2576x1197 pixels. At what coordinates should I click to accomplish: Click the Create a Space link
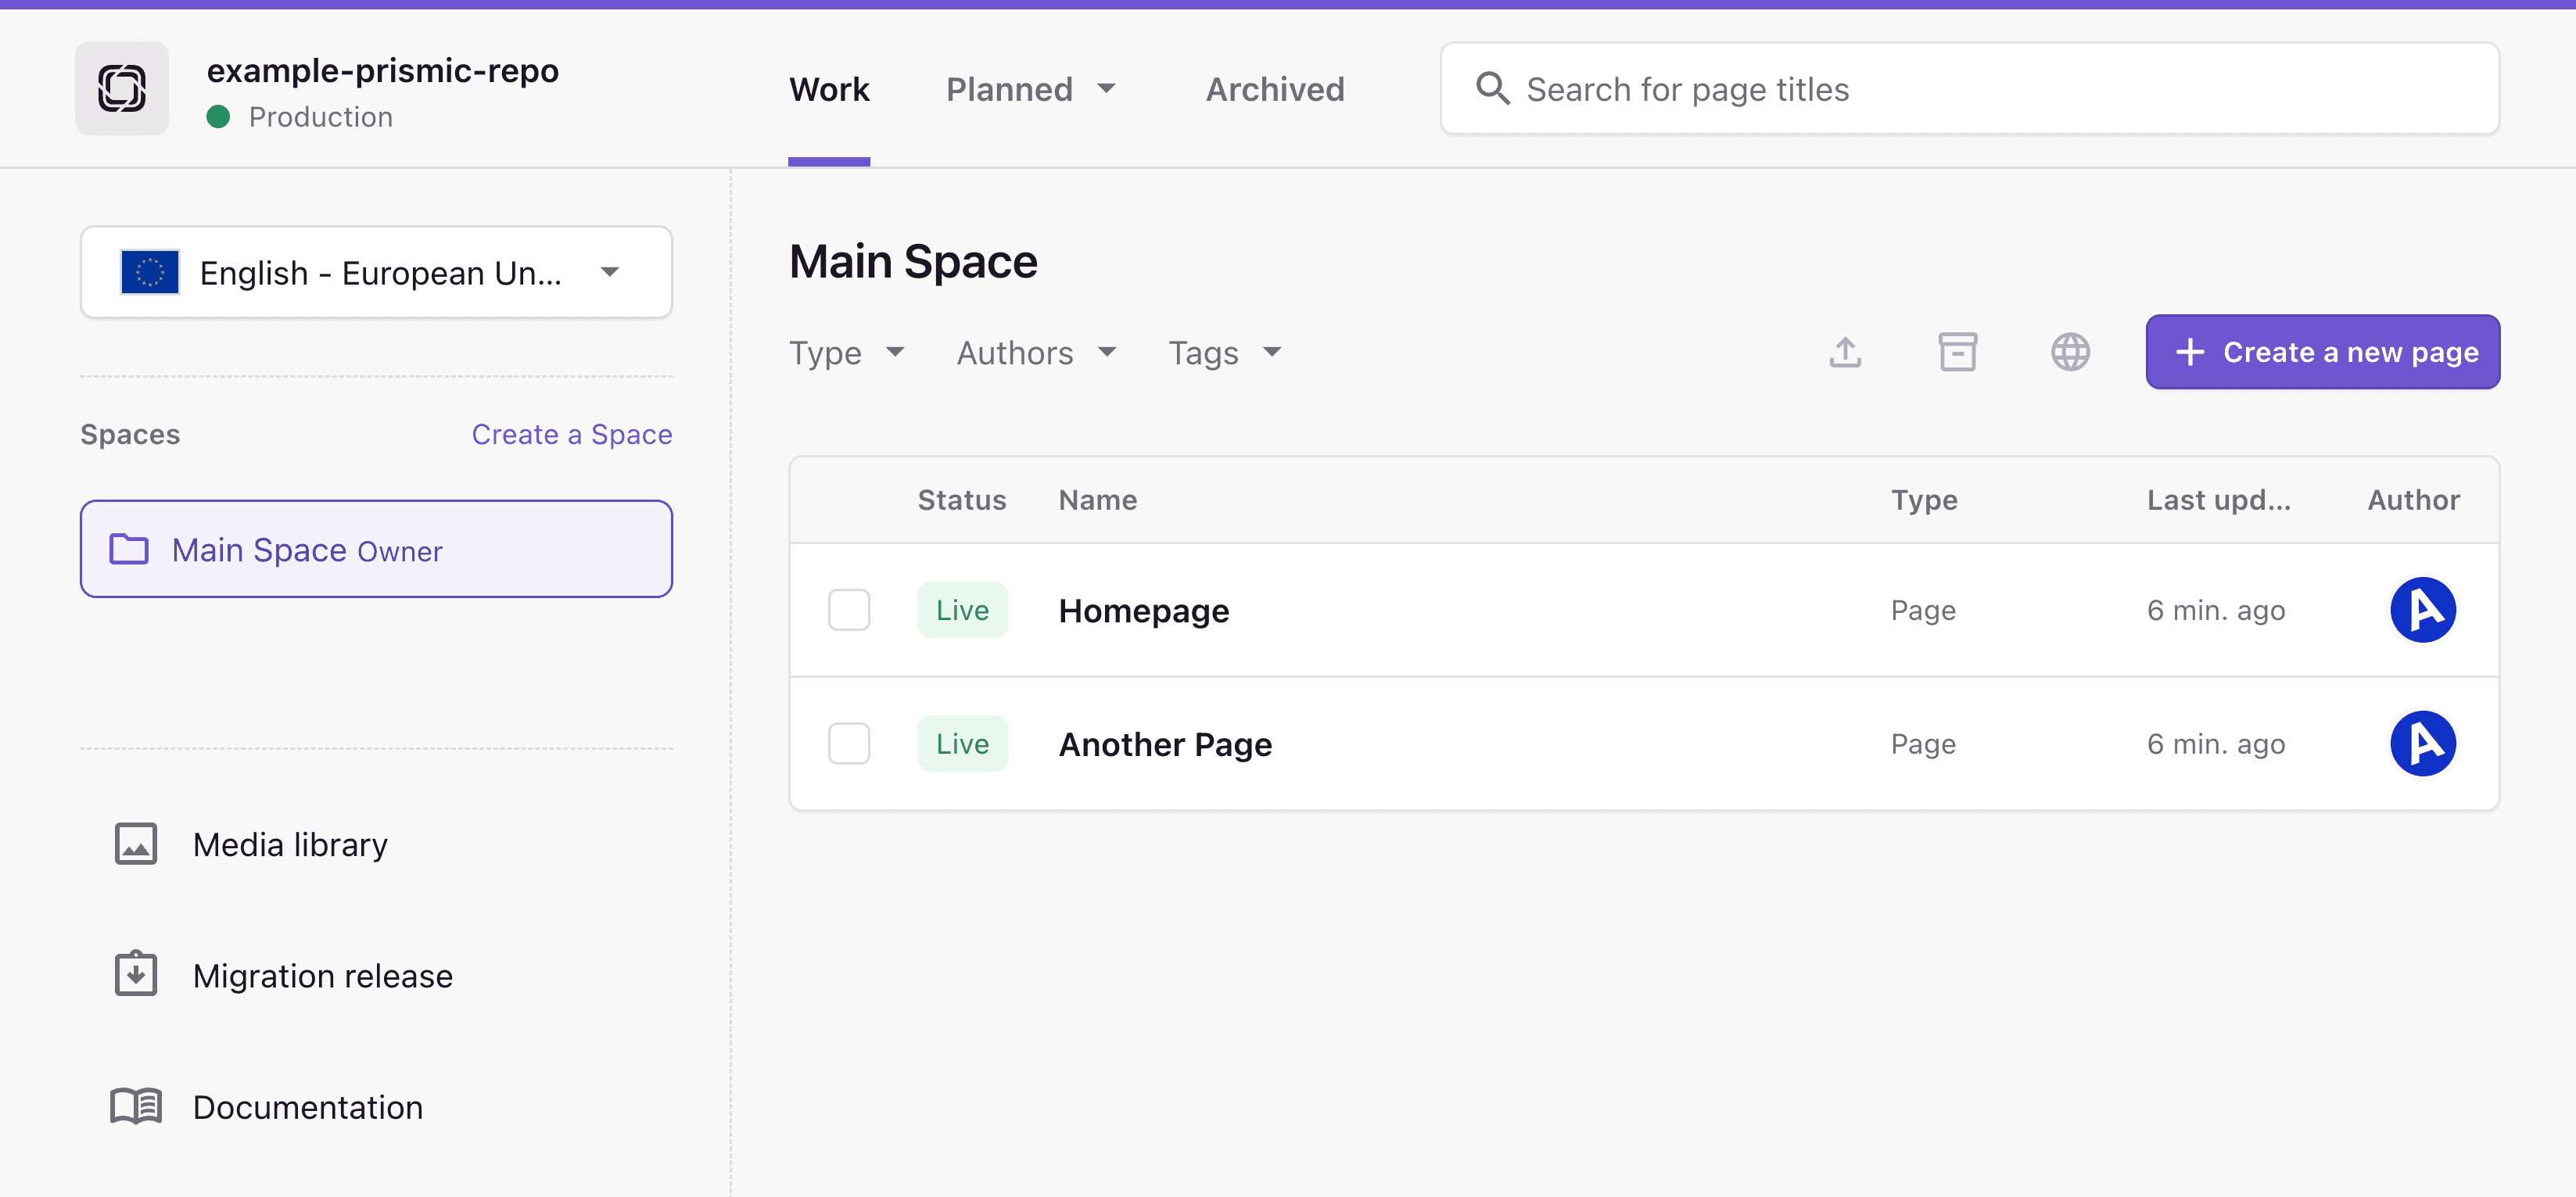click(572, 434)
